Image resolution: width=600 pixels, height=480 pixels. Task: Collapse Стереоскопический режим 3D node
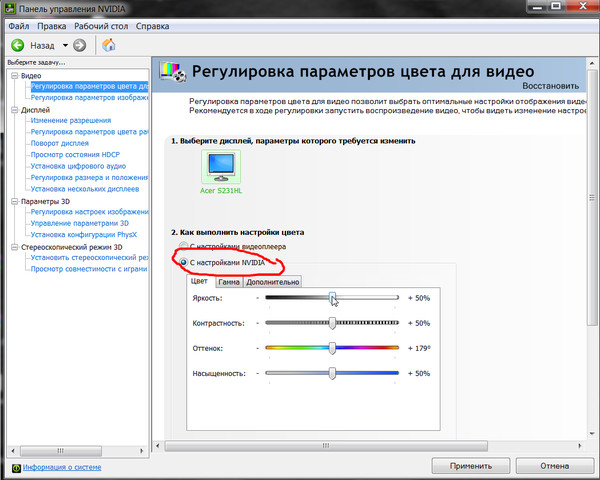(x=15, y=247)
